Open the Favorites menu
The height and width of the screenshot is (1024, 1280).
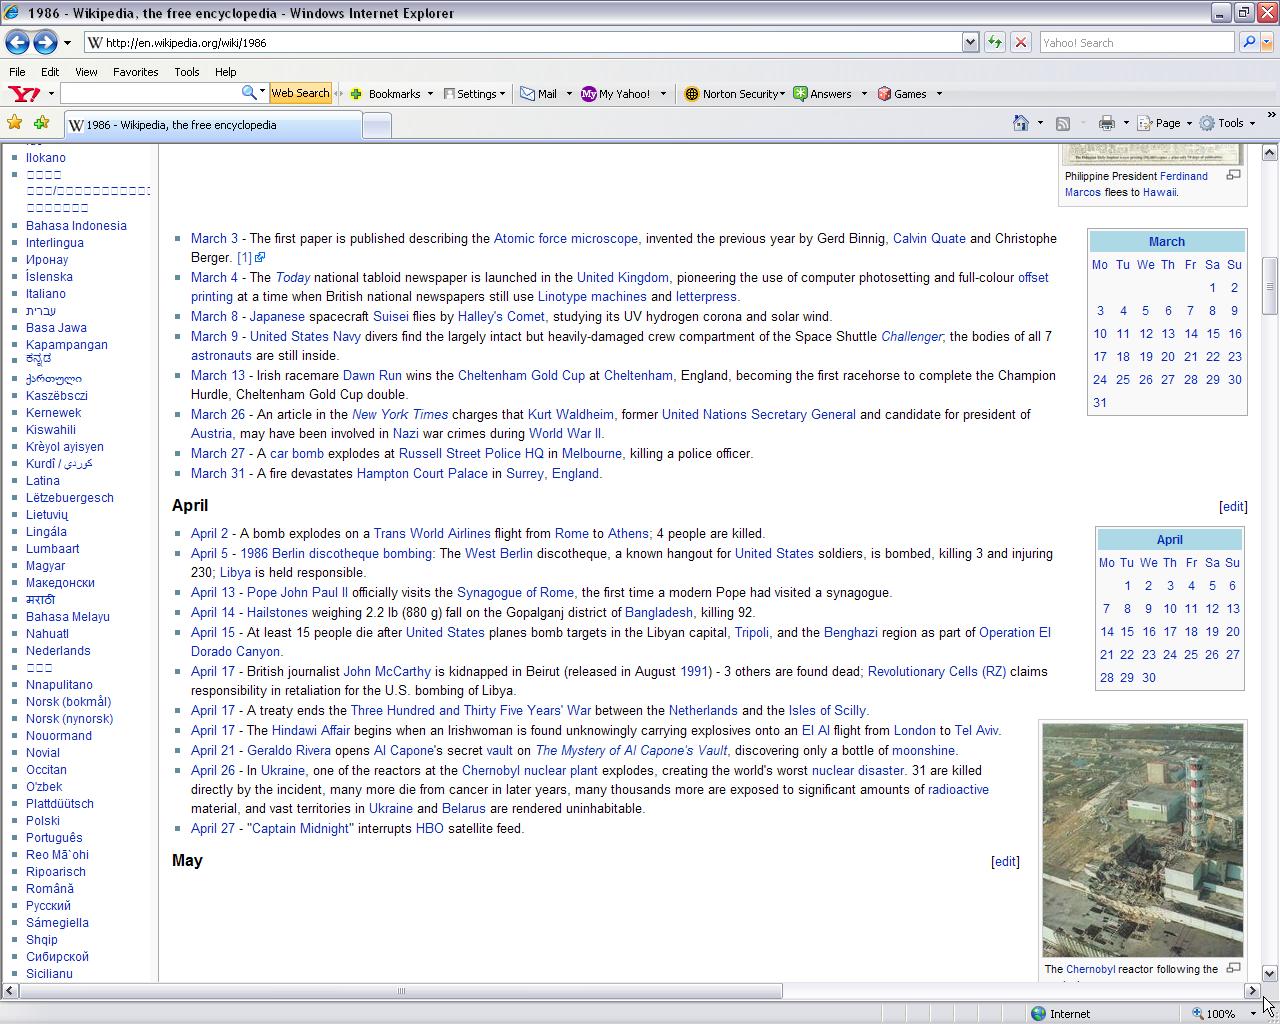click(135, 72)
